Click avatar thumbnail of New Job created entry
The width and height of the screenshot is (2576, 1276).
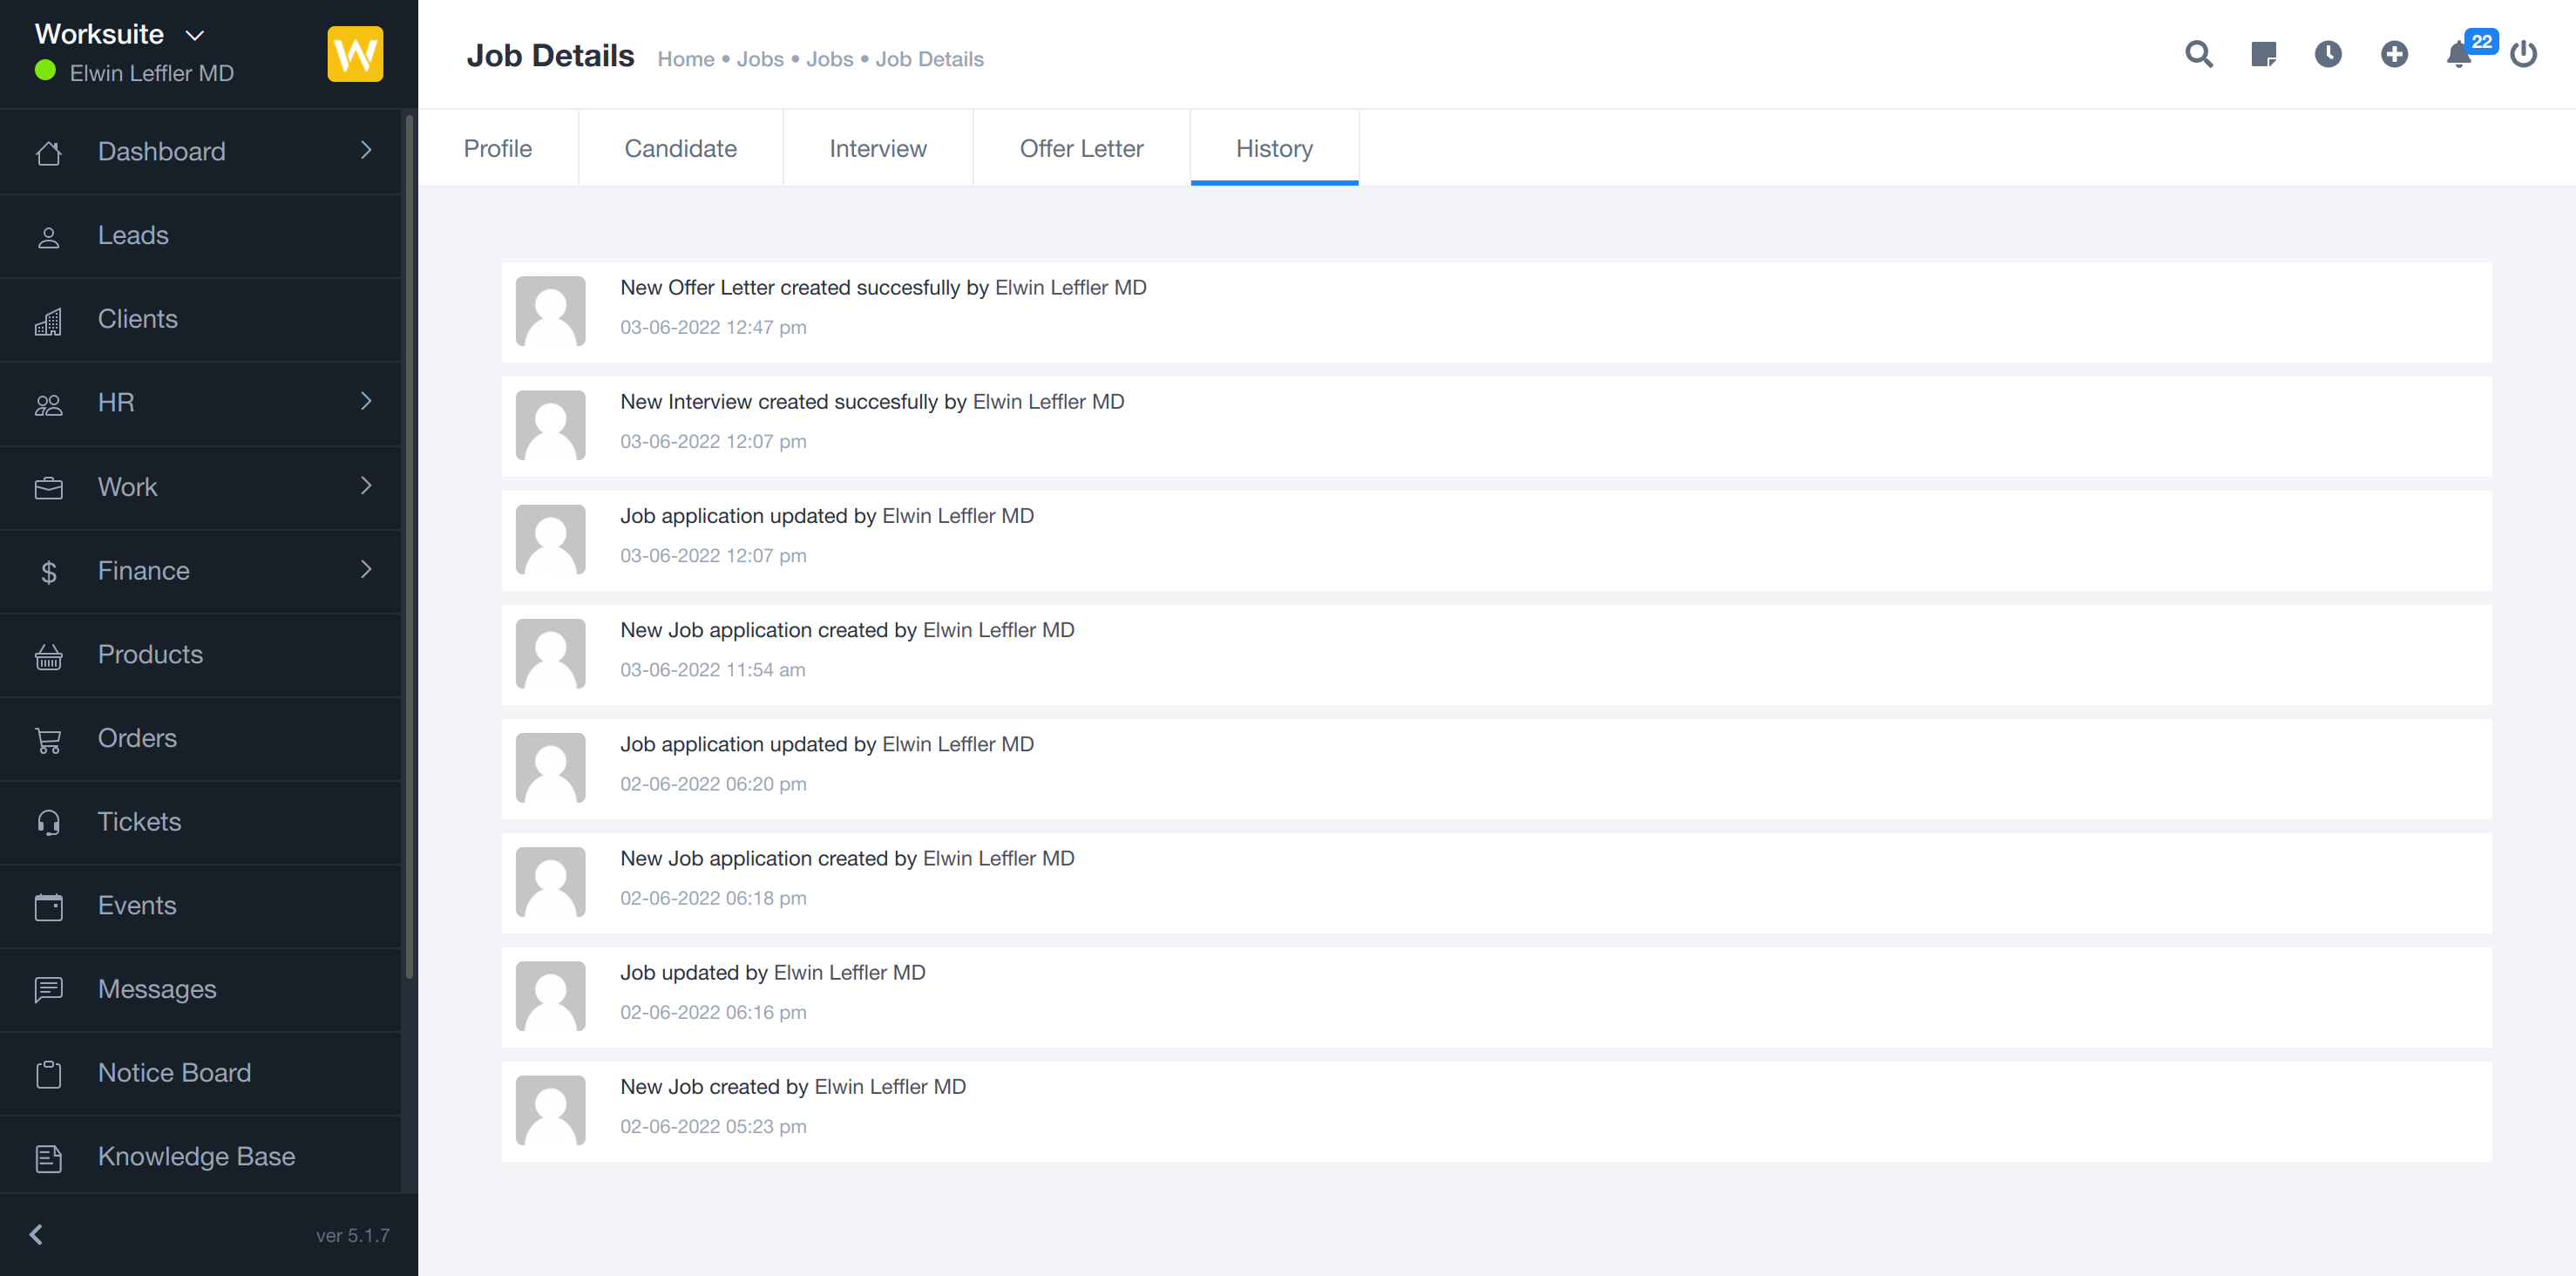pos(550,1110)
